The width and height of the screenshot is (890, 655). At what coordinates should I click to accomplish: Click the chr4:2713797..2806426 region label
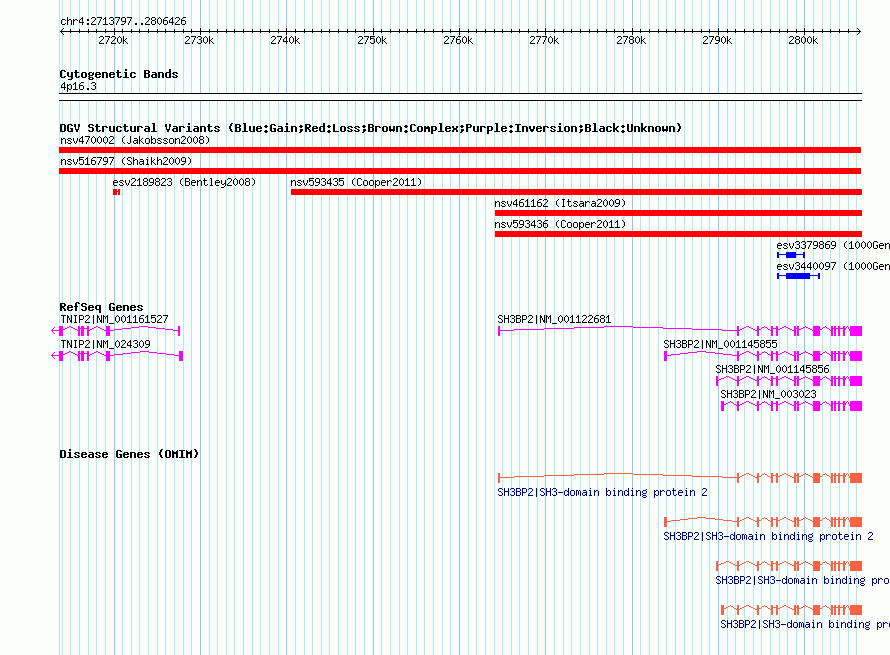coord(123,22)
